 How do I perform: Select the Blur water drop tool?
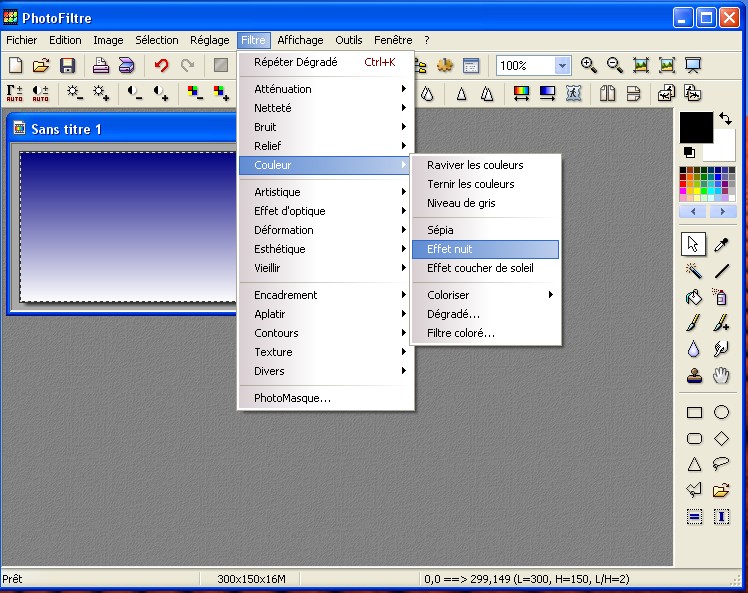[x=694, y=349]
